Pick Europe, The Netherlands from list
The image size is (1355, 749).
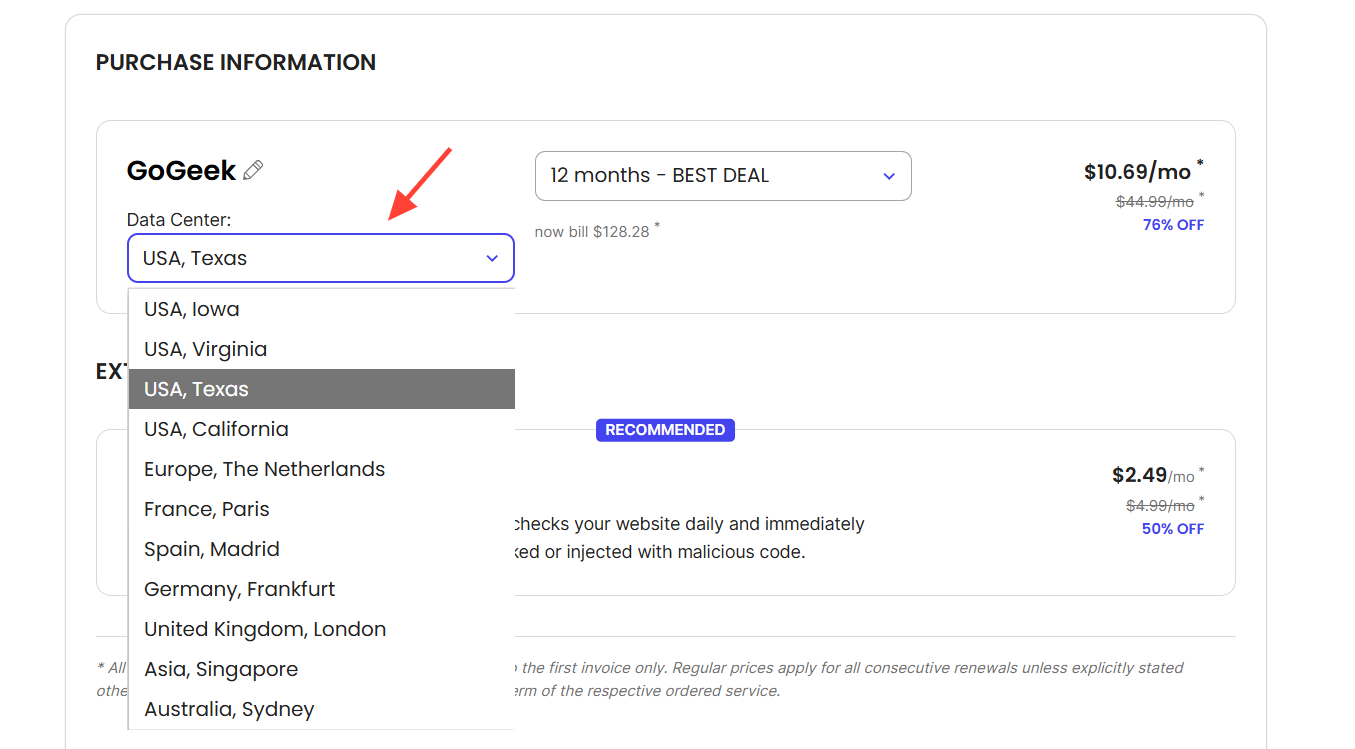click(x=321, y=469)
